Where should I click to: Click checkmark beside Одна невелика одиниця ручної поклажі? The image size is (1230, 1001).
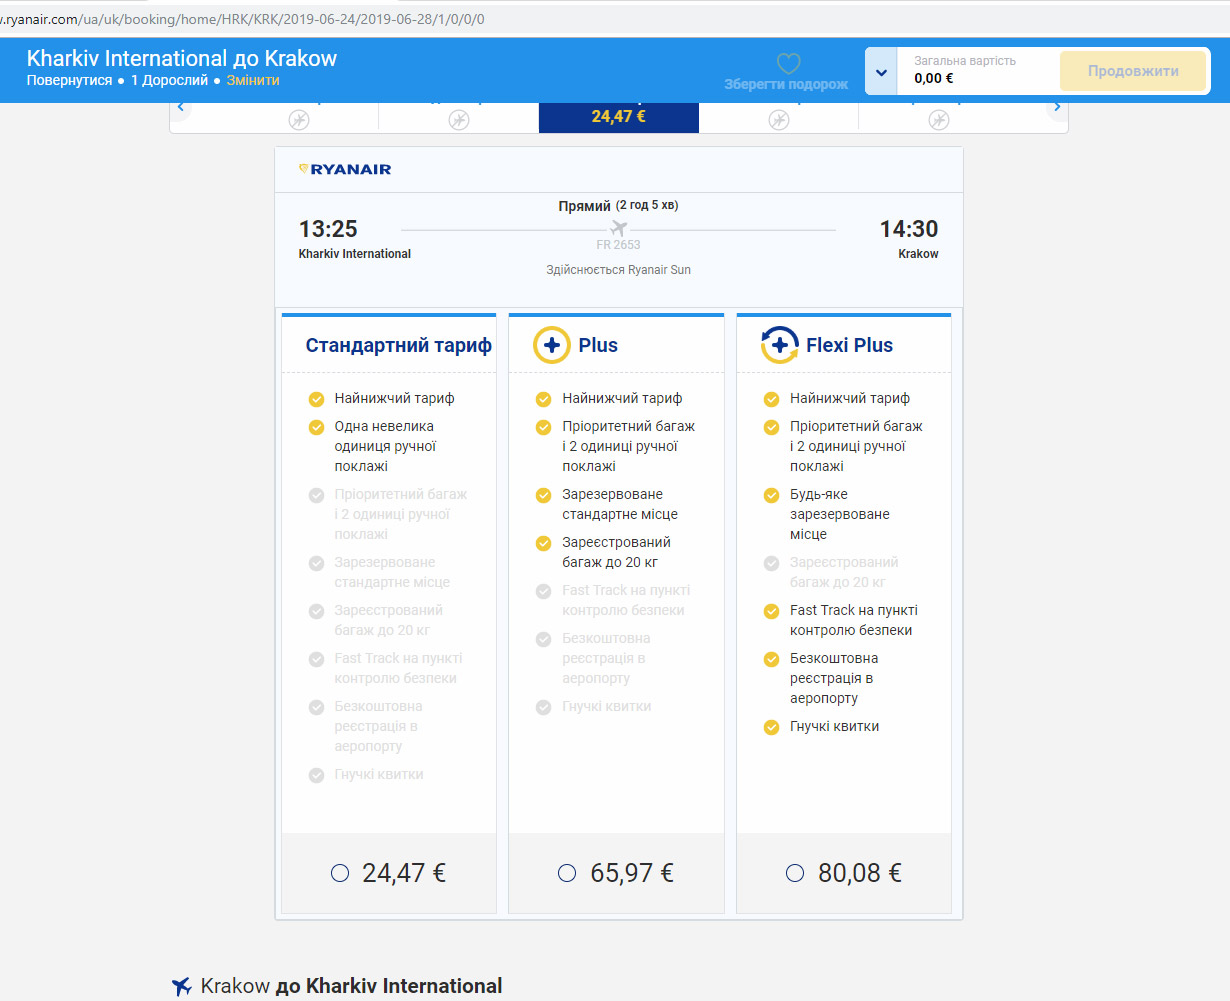click(316, 427)
